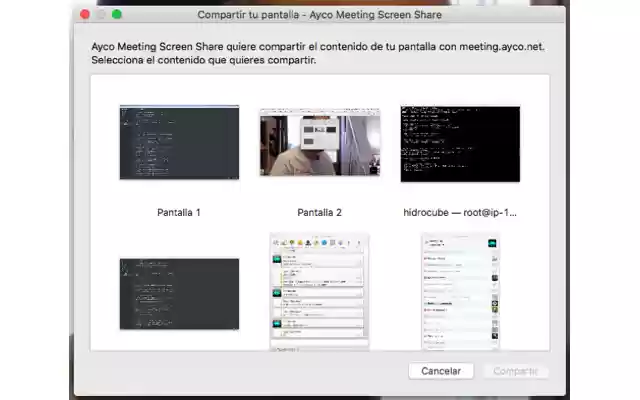Pick the chat list window thumbnail in bottom middle
Screen dimensions: 640x400
point(320,292)
